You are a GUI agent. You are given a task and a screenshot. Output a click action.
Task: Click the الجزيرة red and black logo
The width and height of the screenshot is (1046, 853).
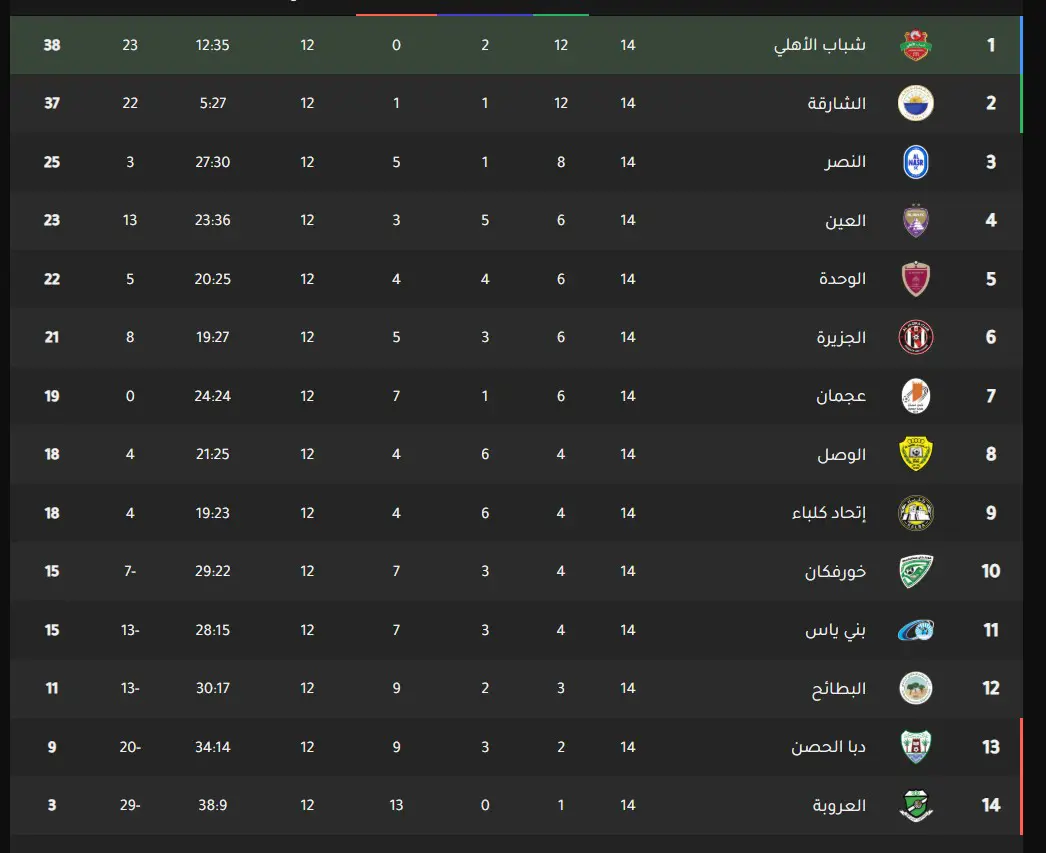(x=915, y=337)
